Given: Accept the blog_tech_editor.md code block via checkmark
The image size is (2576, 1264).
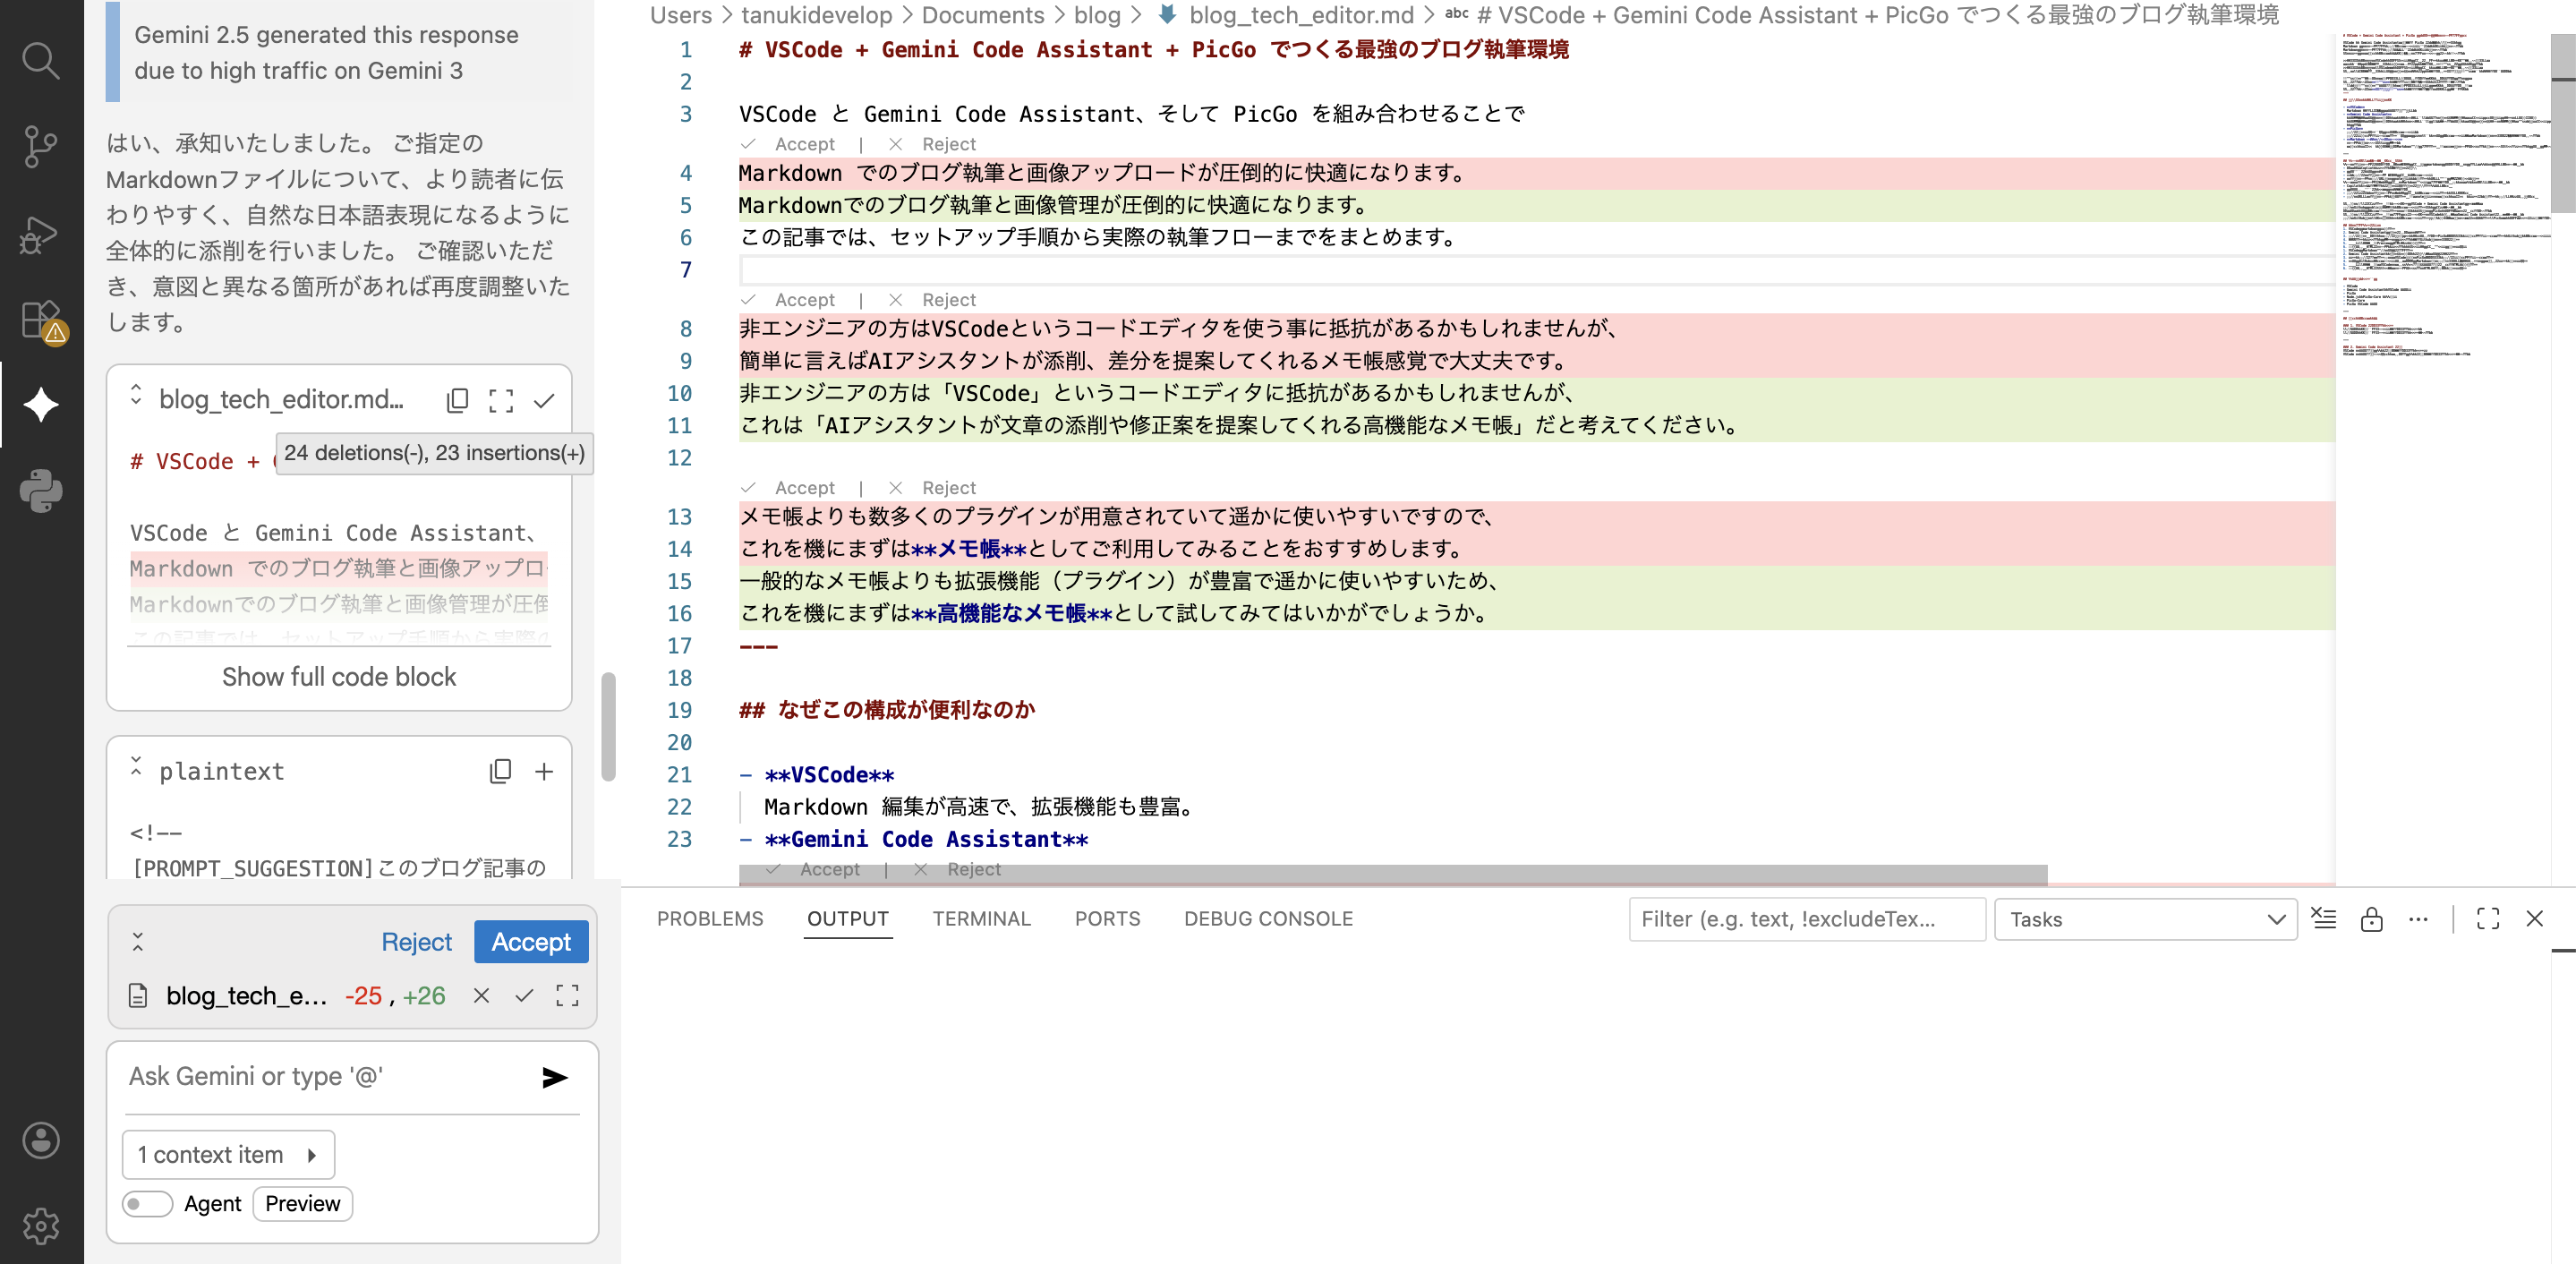Looking at the screenshot, I should click(544, 400).
